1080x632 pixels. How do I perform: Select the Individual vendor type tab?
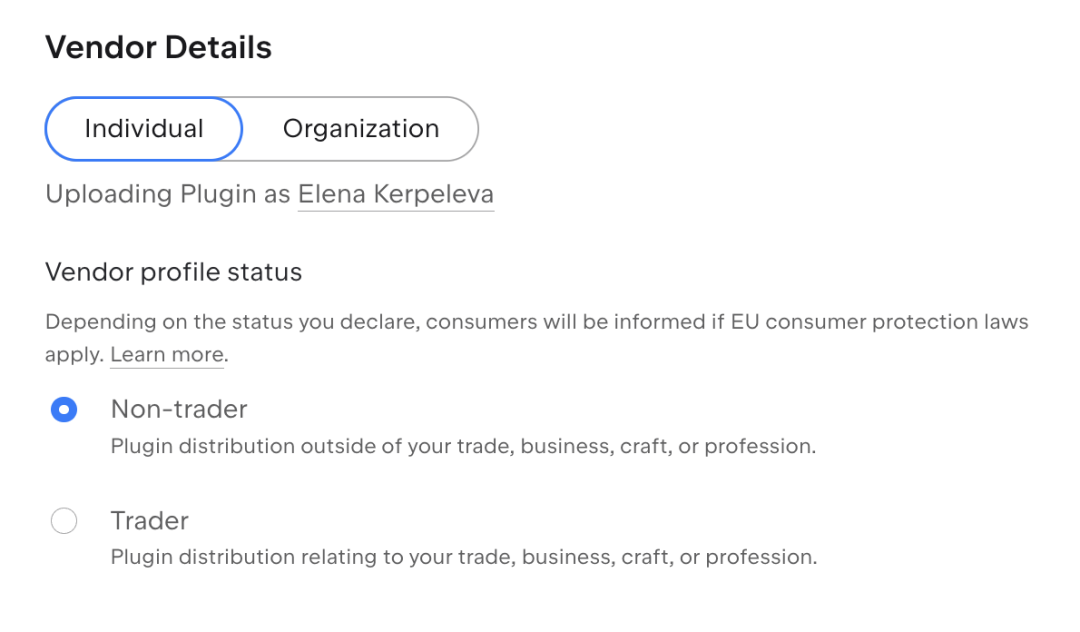coord(144,129)
